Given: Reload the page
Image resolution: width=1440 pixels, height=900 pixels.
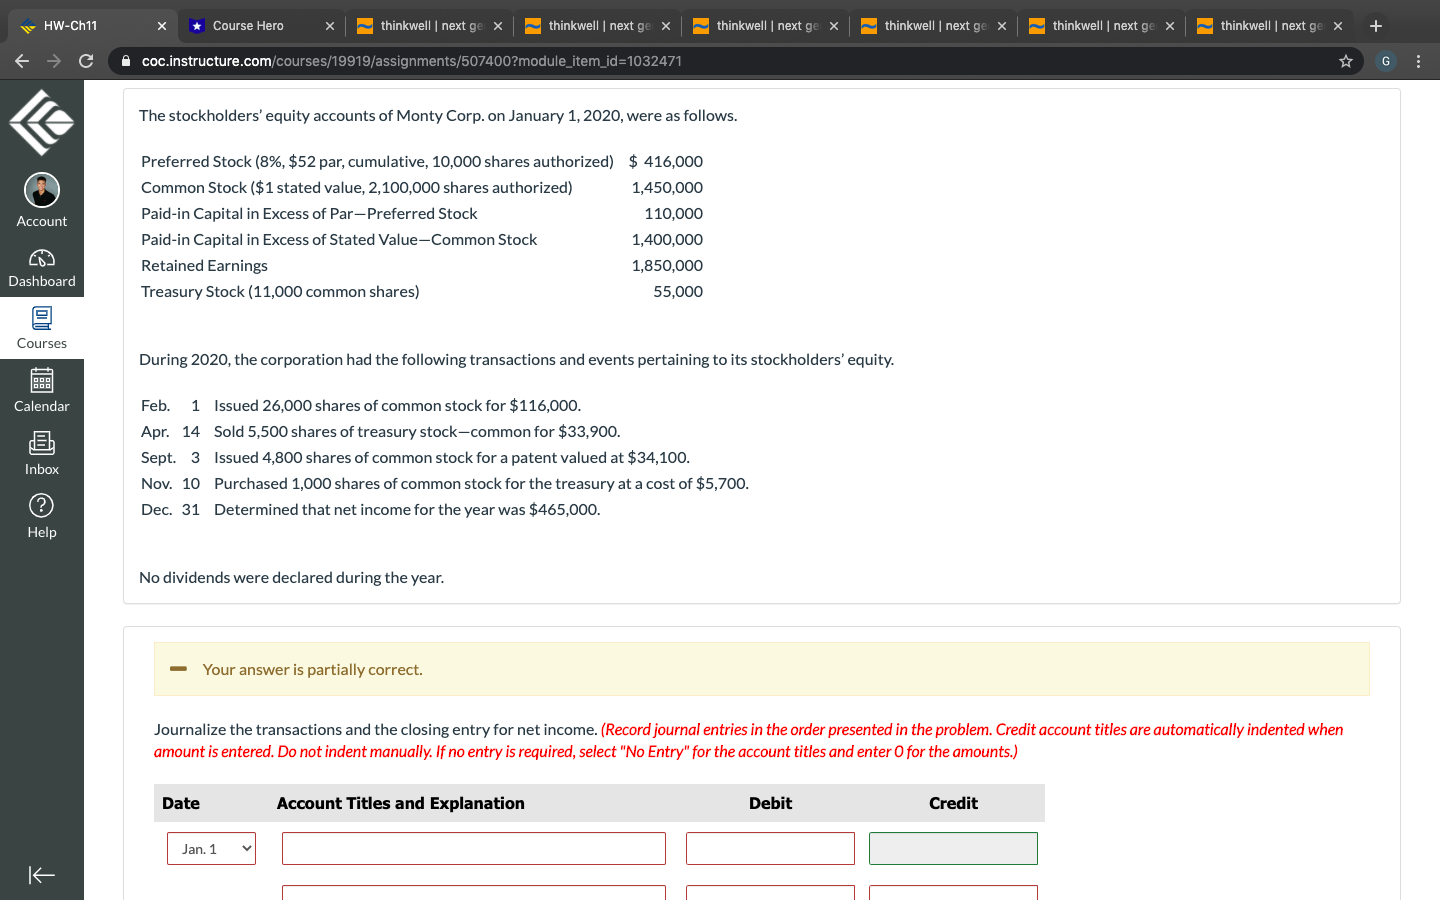Looking at the screenshot, I should (x=86, y=61).
